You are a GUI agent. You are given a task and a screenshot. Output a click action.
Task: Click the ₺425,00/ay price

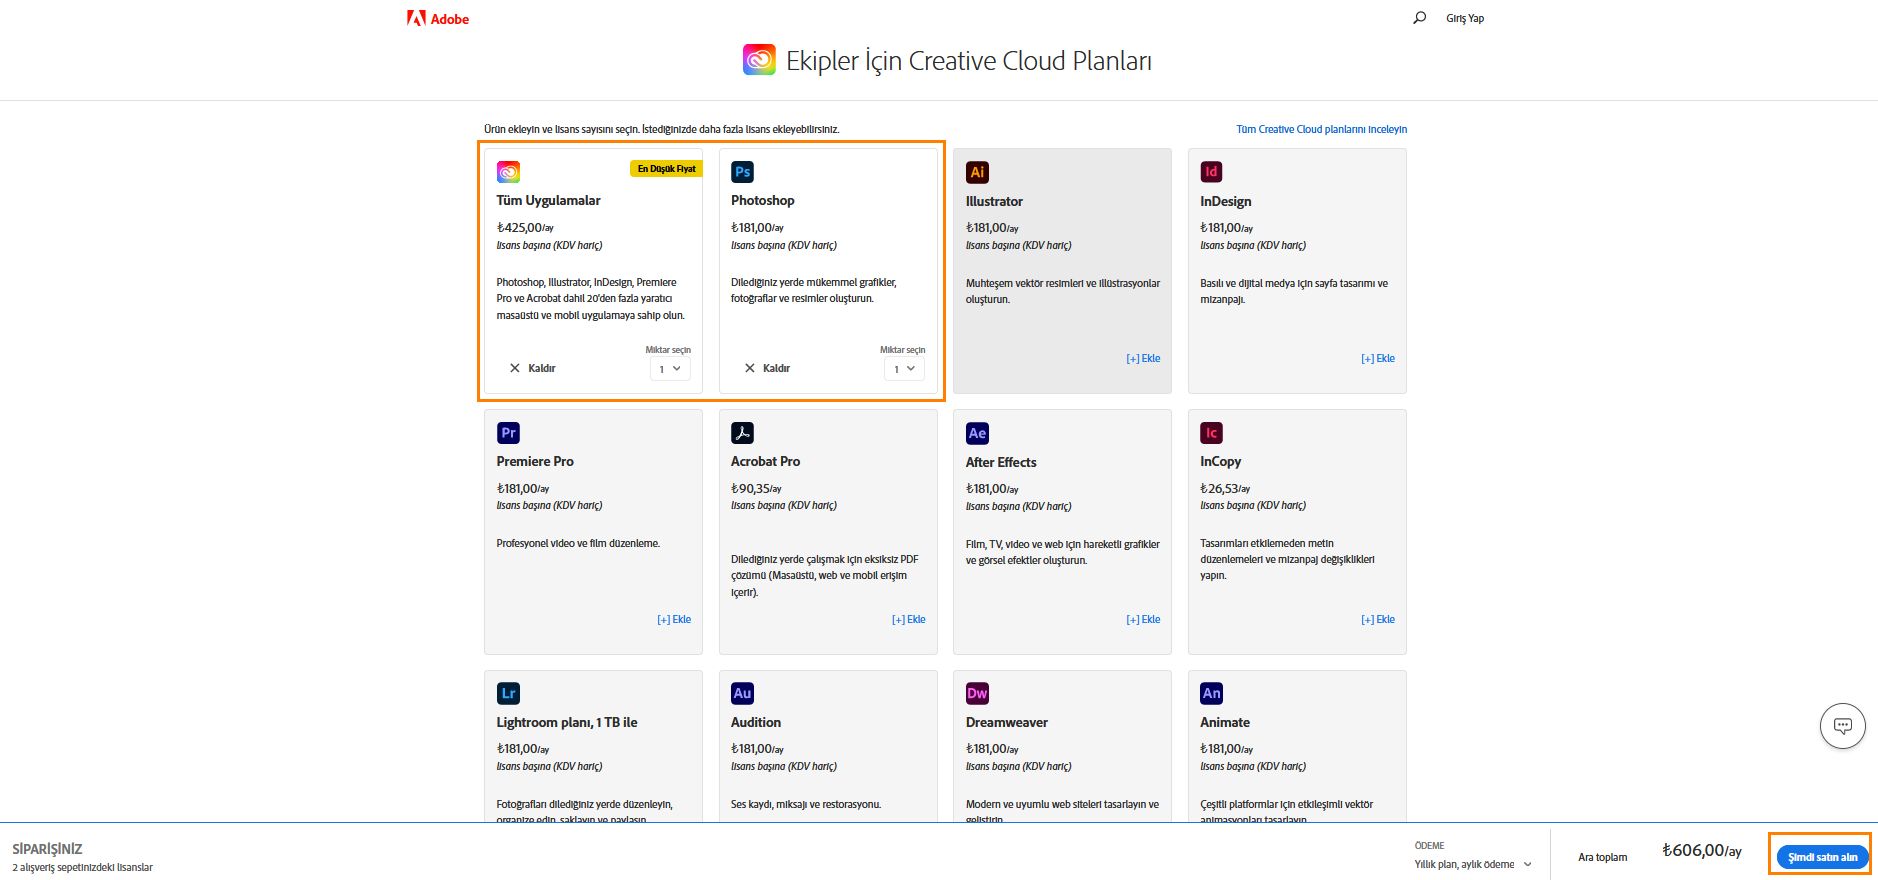(x=525, y=227)
